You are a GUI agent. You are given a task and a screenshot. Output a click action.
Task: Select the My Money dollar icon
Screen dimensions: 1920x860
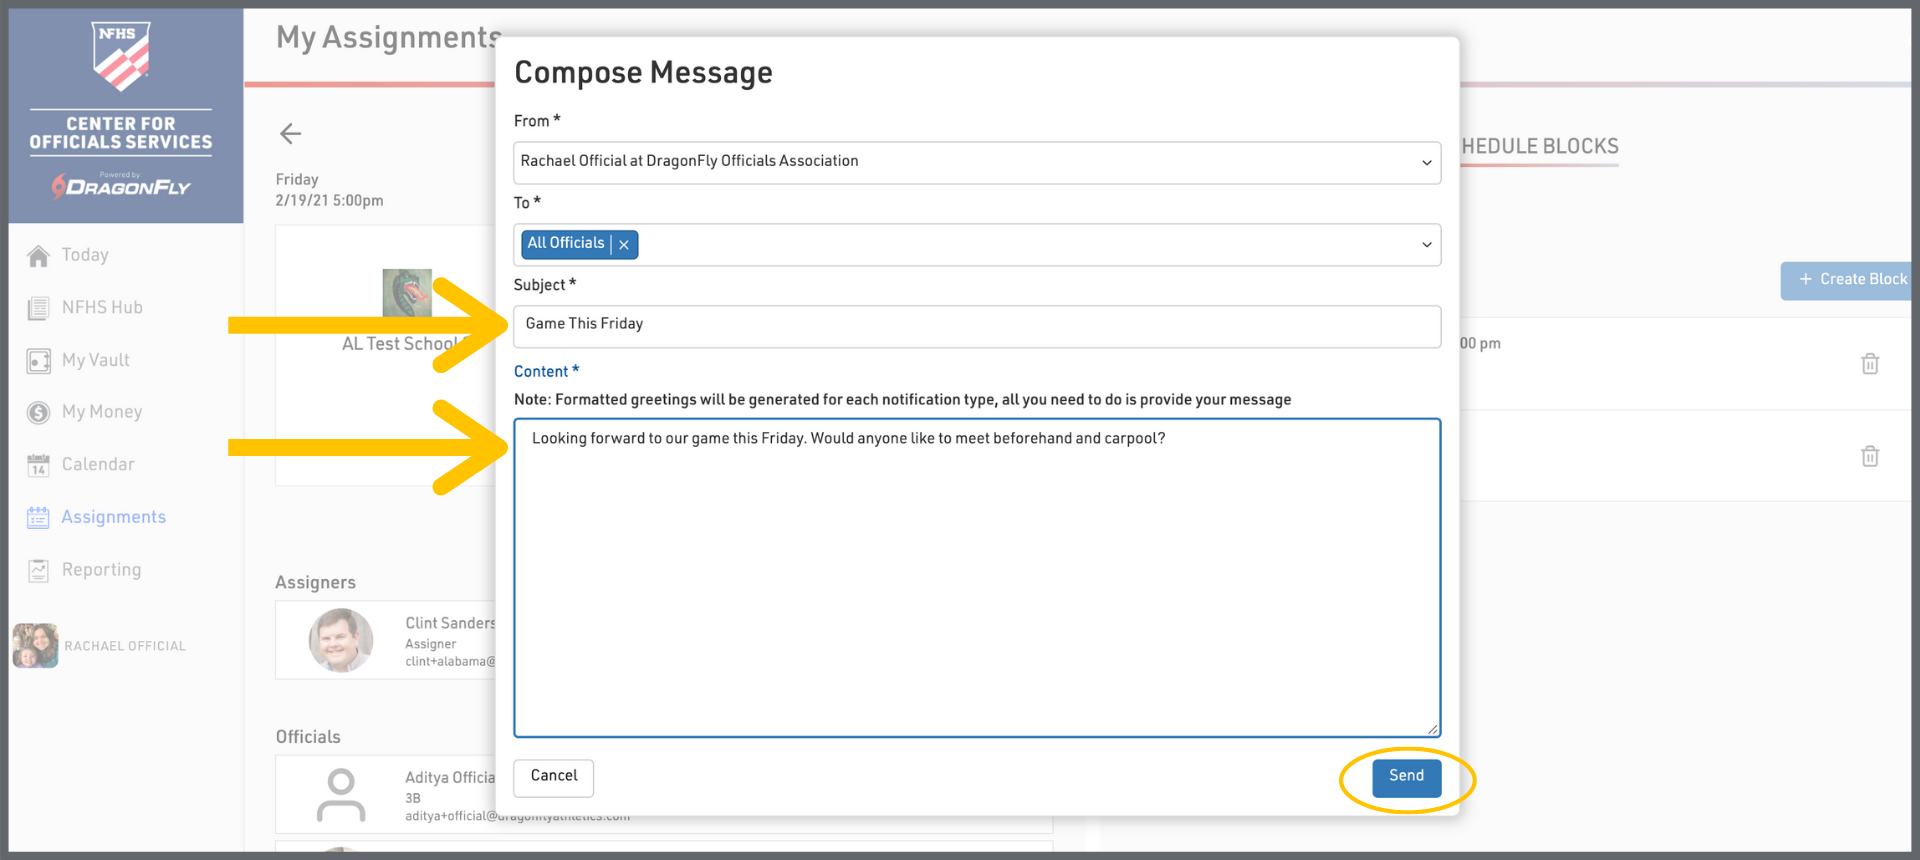tap(38, 413)
